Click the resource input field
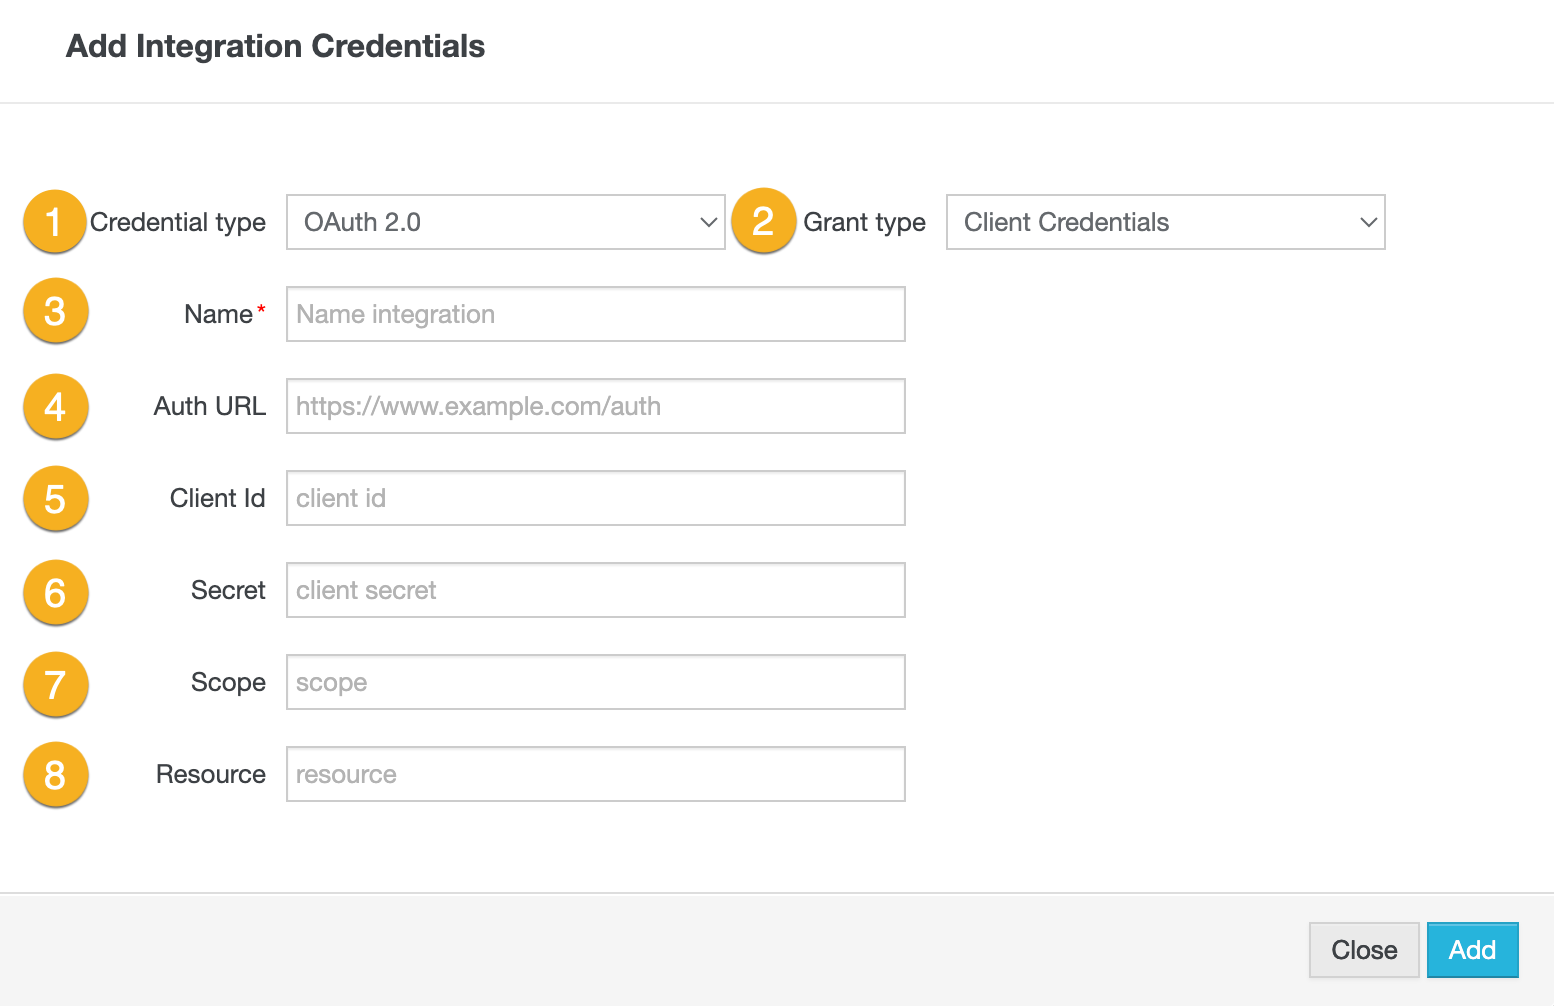The image size is (1554, 1006). 595,774
